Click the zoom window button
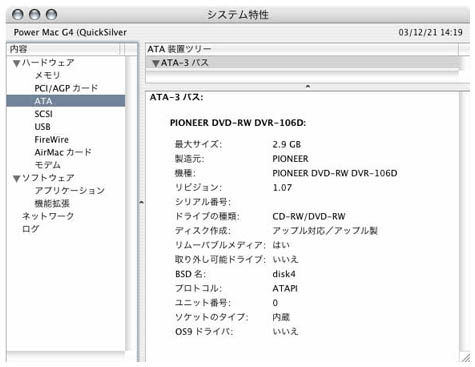Viewport: 475px width, 367px height. [x=51, y=15]
